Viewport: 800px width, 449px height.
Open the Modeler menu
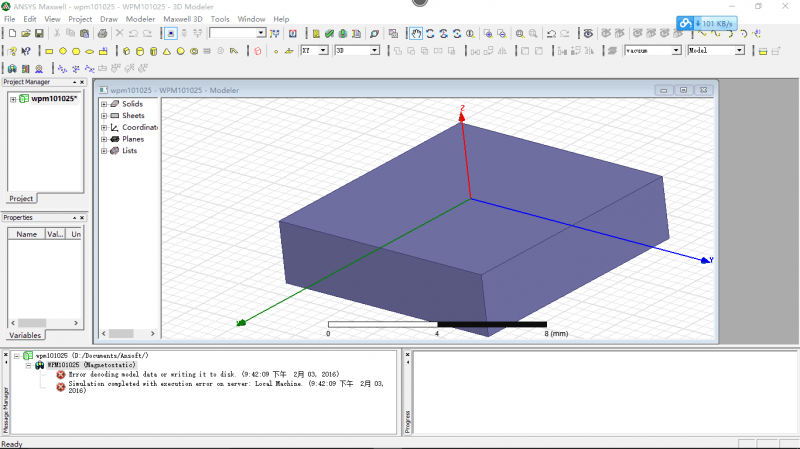[x=140, y=19]
